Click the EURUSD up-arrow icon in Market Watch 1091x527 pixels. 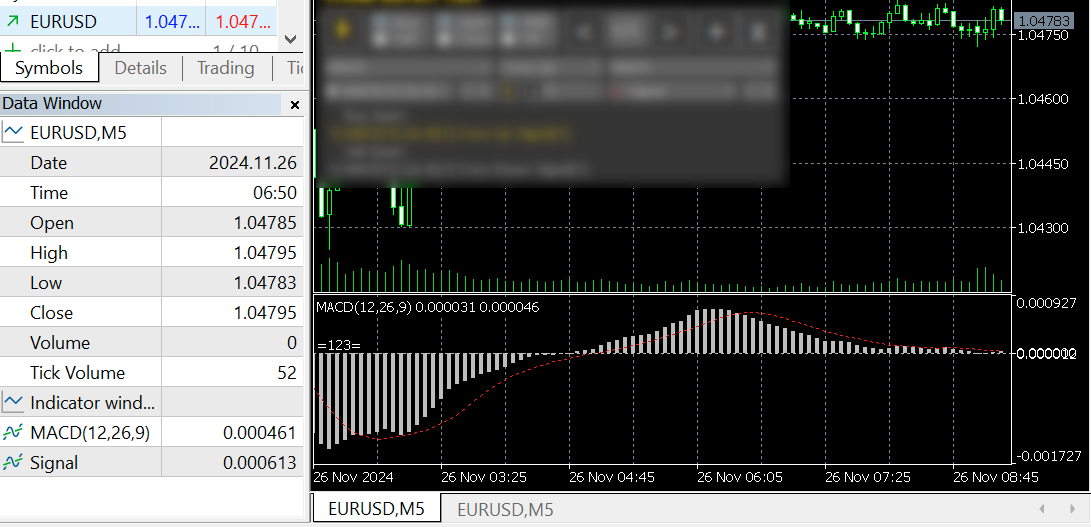point(12,22)
